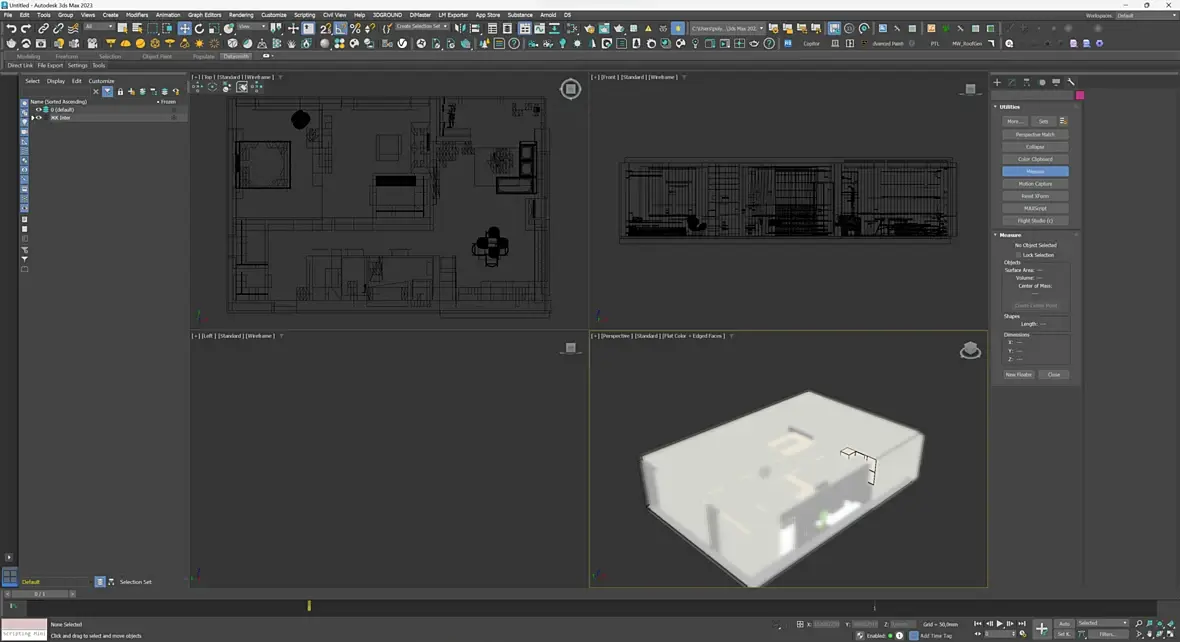Open the Workspaces dropdown set to Default
Screen dimensions: 1180x642
pos(1144,15)
